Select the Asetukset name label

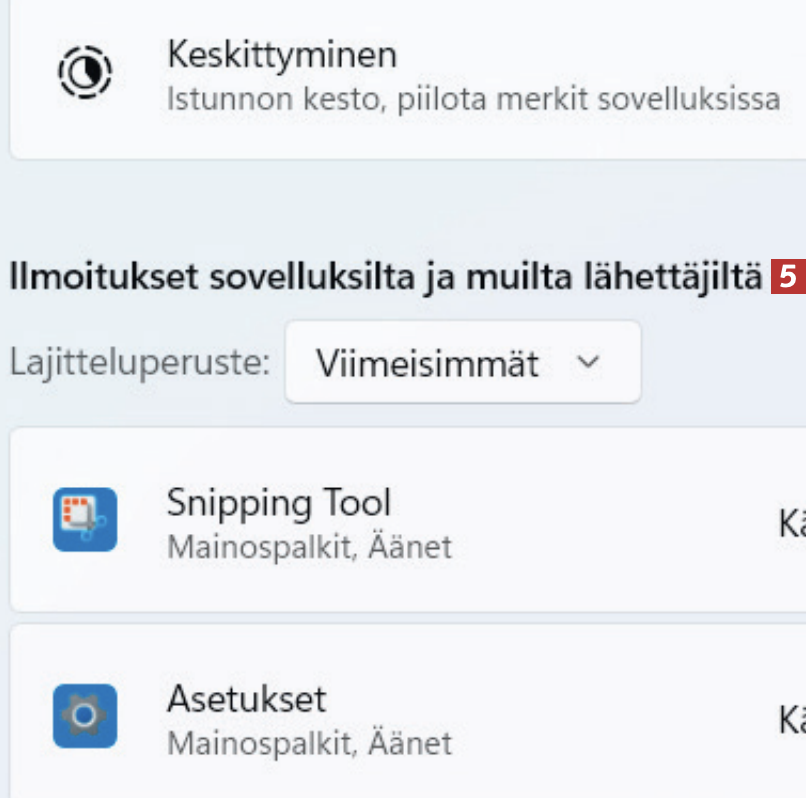click(247, 698)
